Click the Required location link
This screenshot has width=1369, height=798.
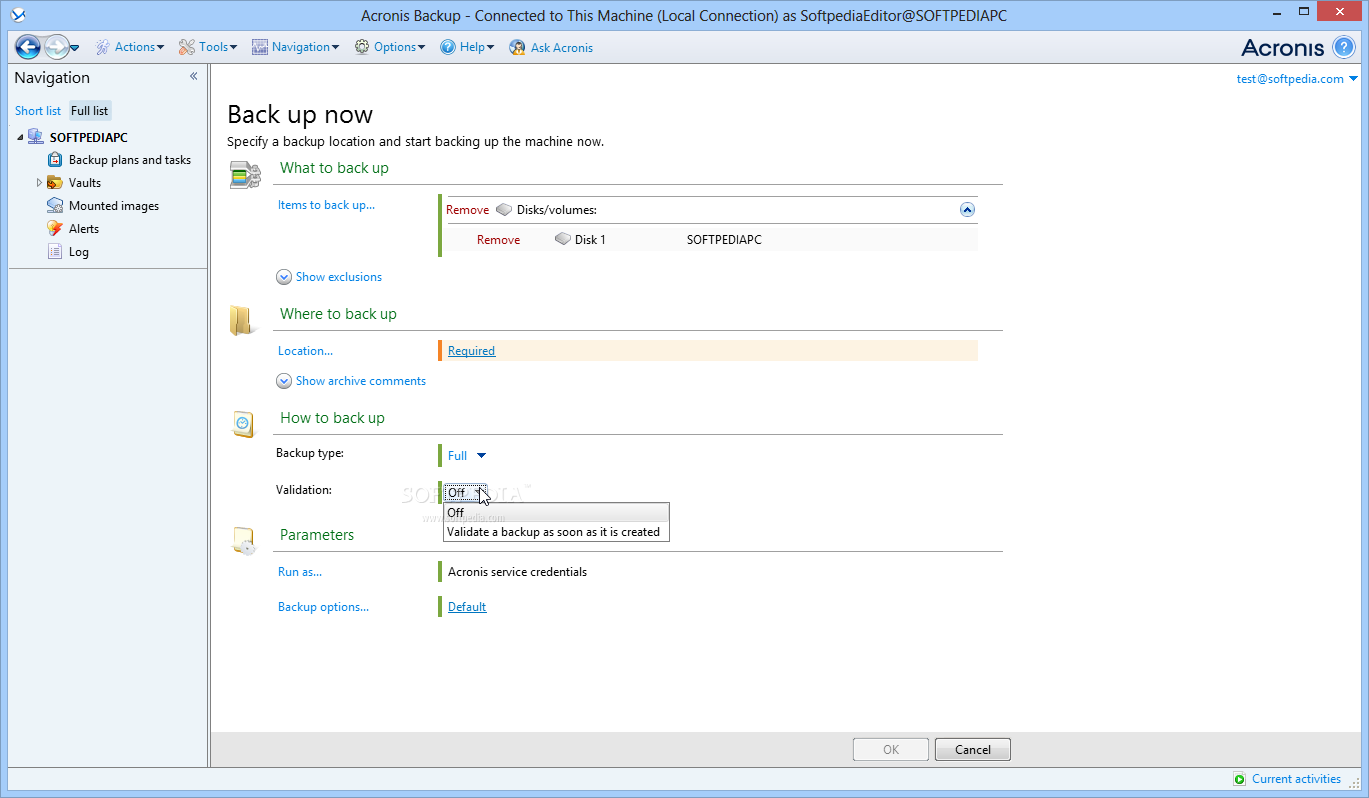(471, 351)
